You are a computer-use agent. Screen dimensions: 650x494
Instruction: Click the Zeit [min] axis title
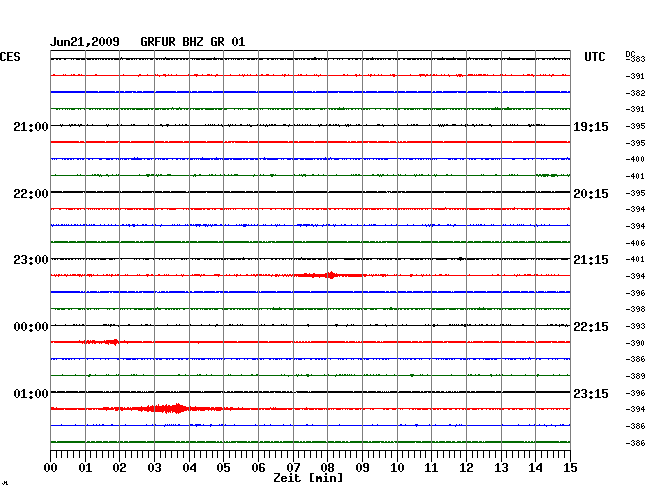[308, 478]
